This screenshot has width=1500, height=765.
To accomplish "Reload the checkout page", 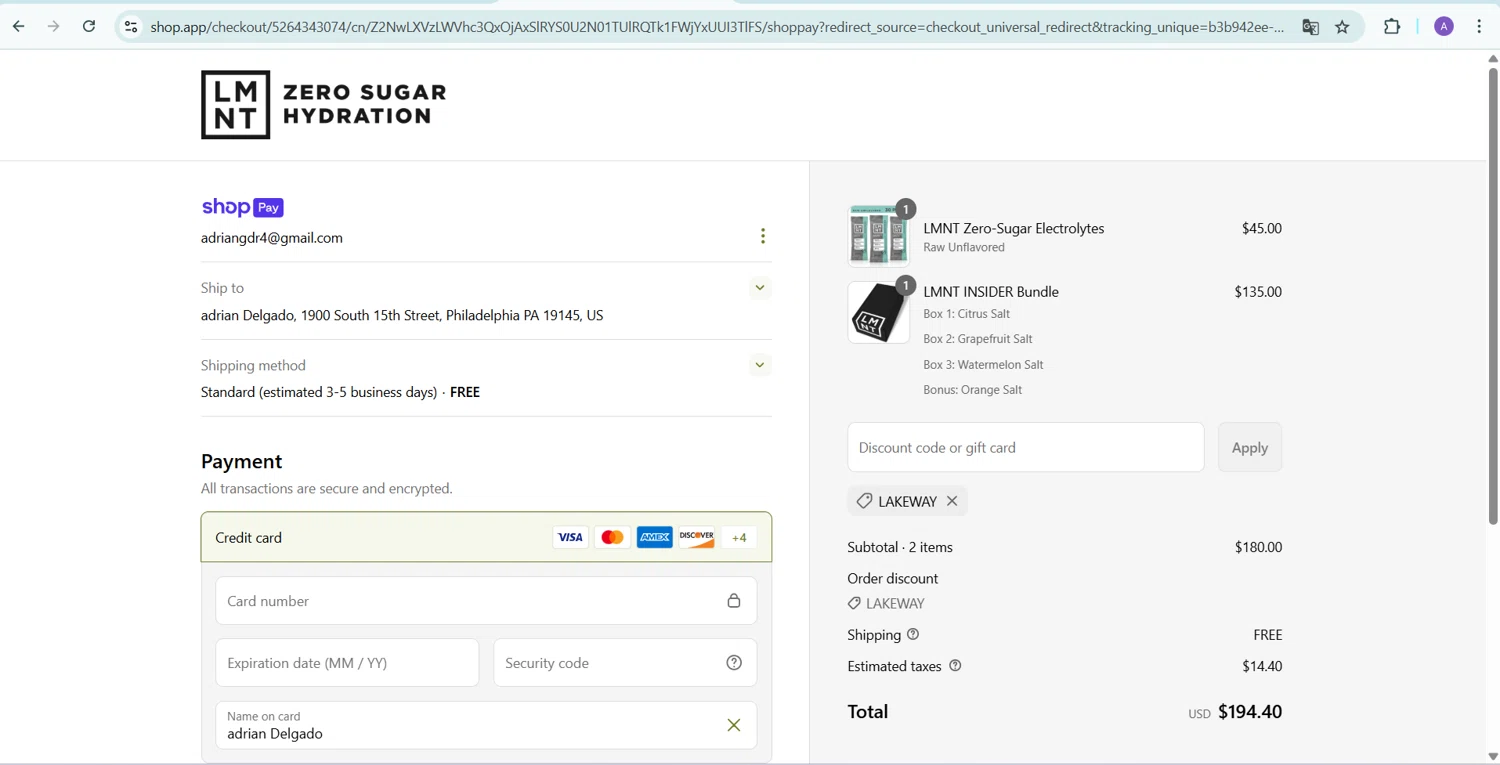I will click(x=89, y=27).
